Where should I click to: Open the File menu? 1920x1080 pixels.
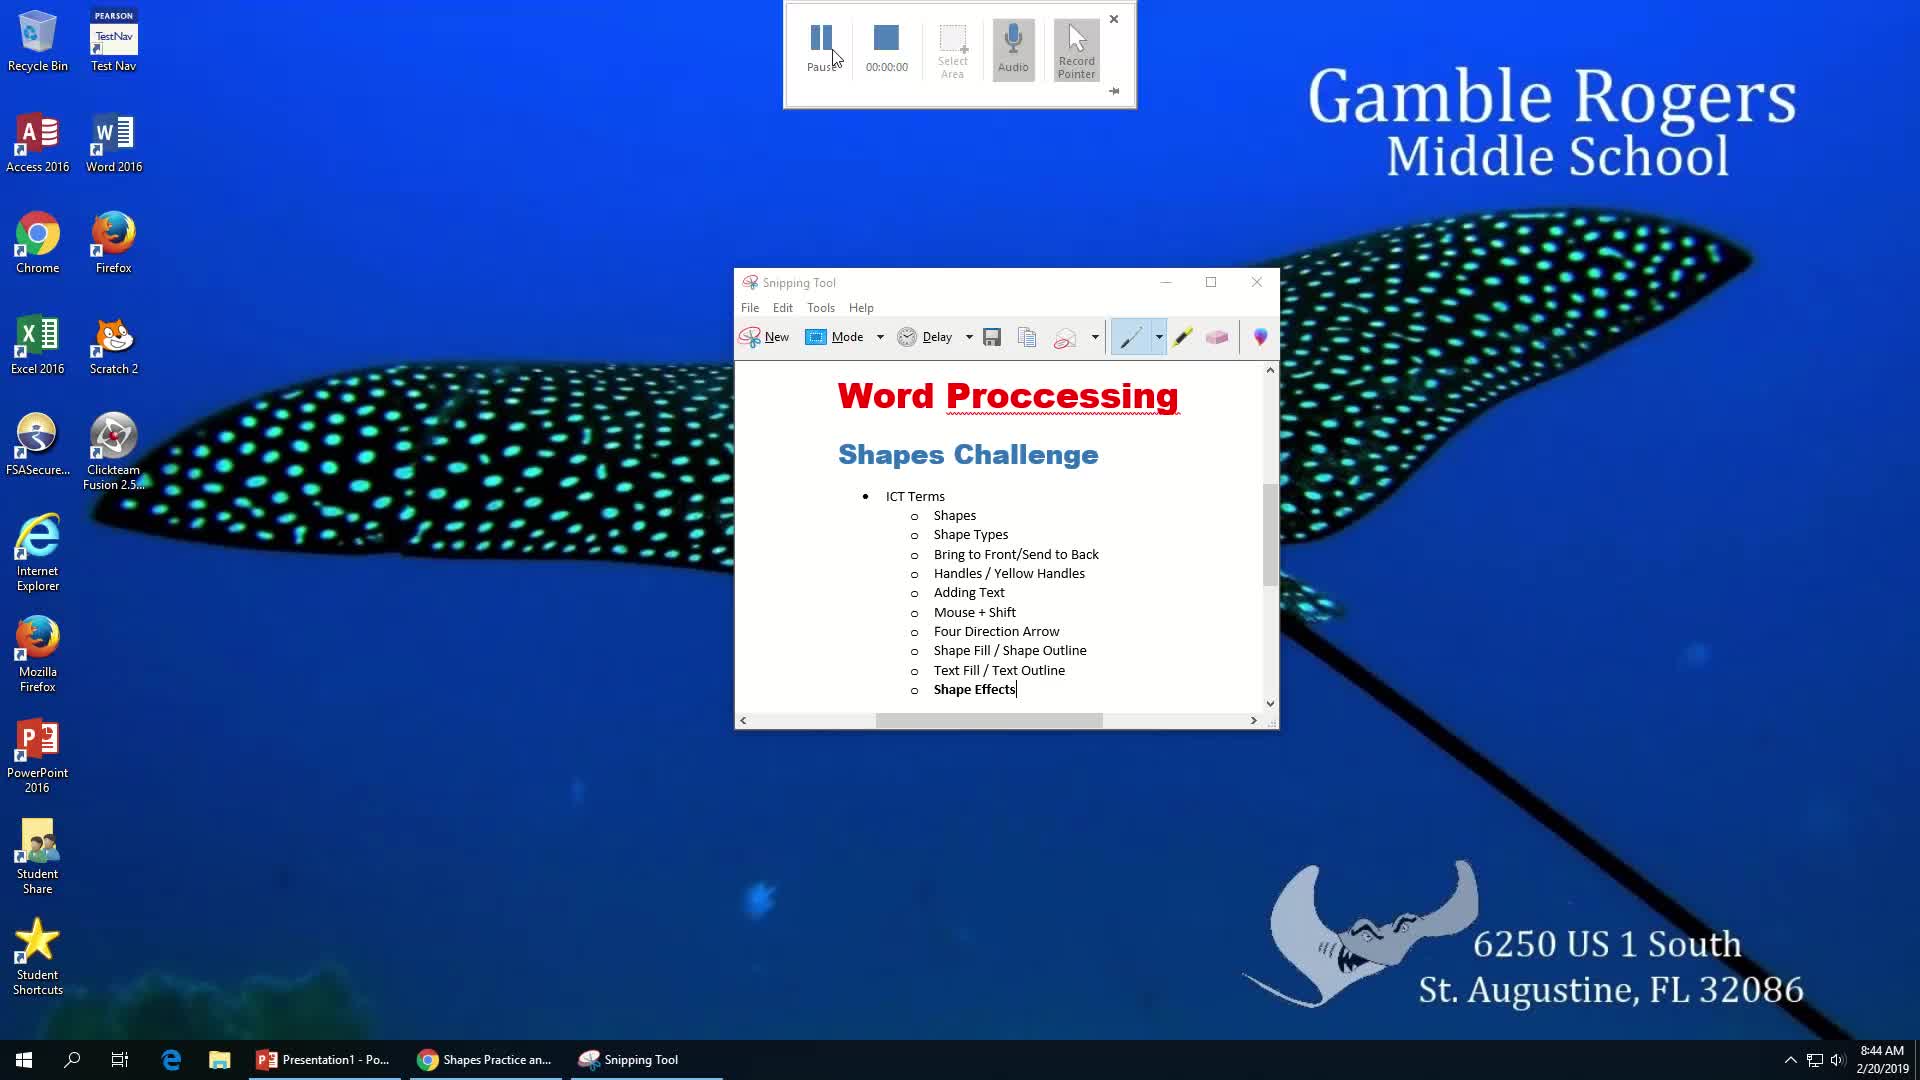pos(750,308)
